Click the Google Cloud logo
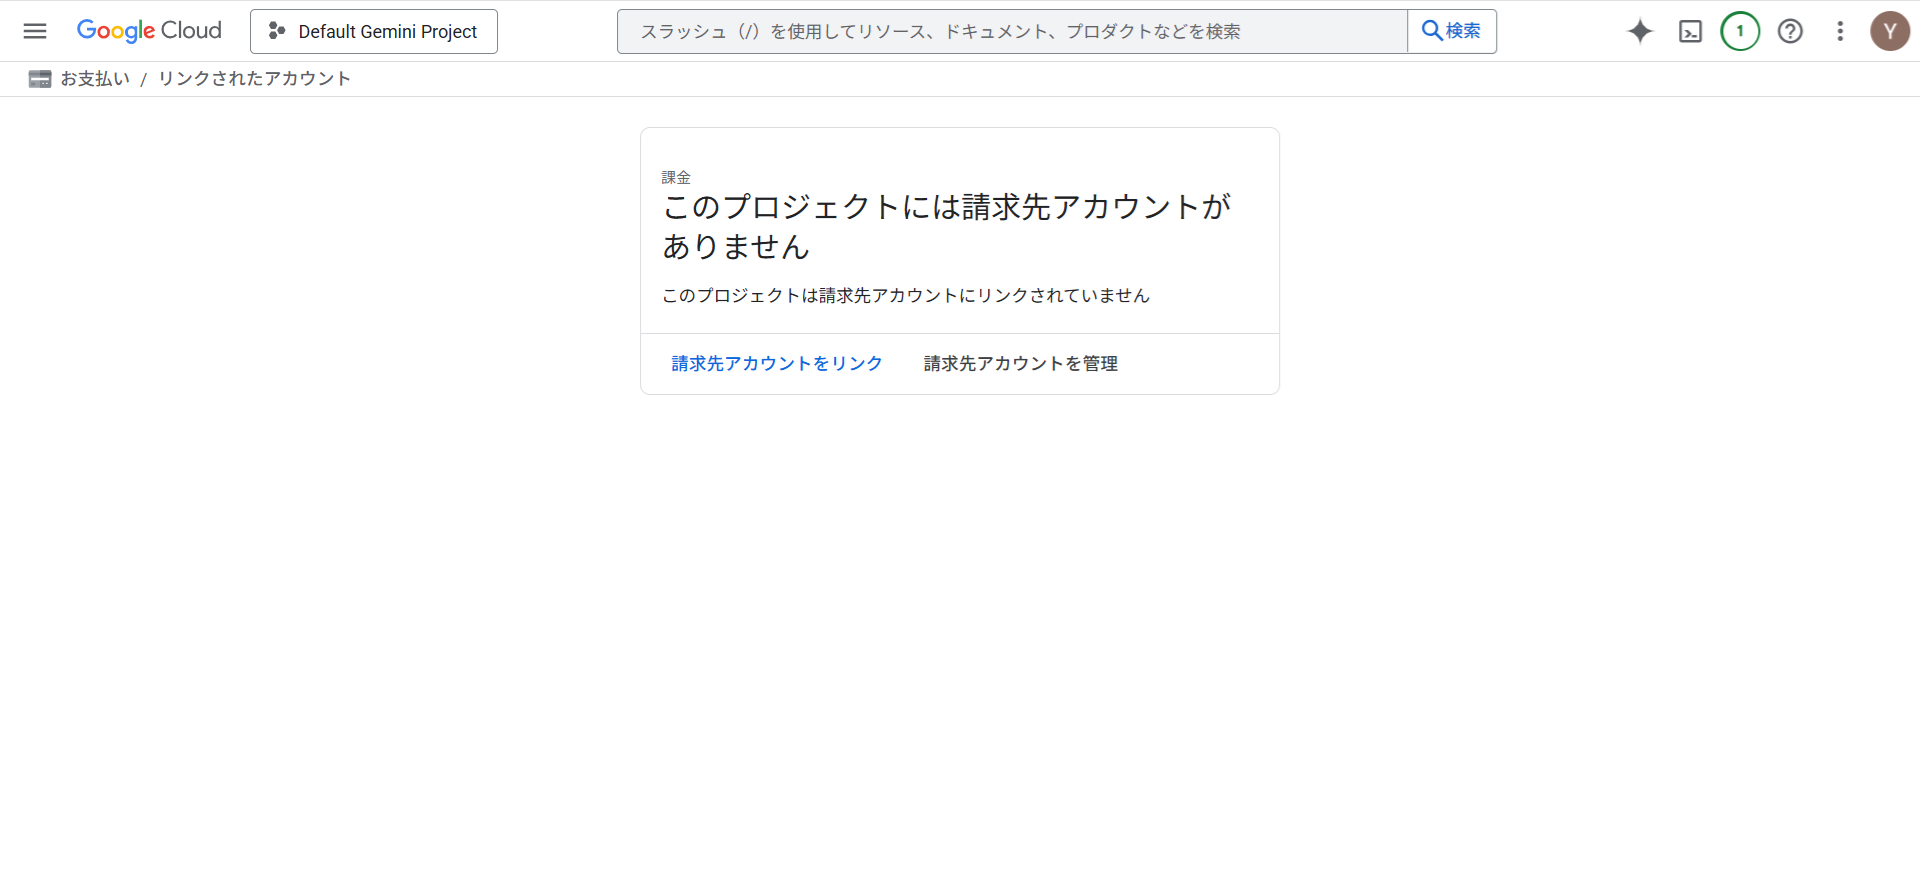Screen dimensions: 1920x870 (x=149, y=31)
